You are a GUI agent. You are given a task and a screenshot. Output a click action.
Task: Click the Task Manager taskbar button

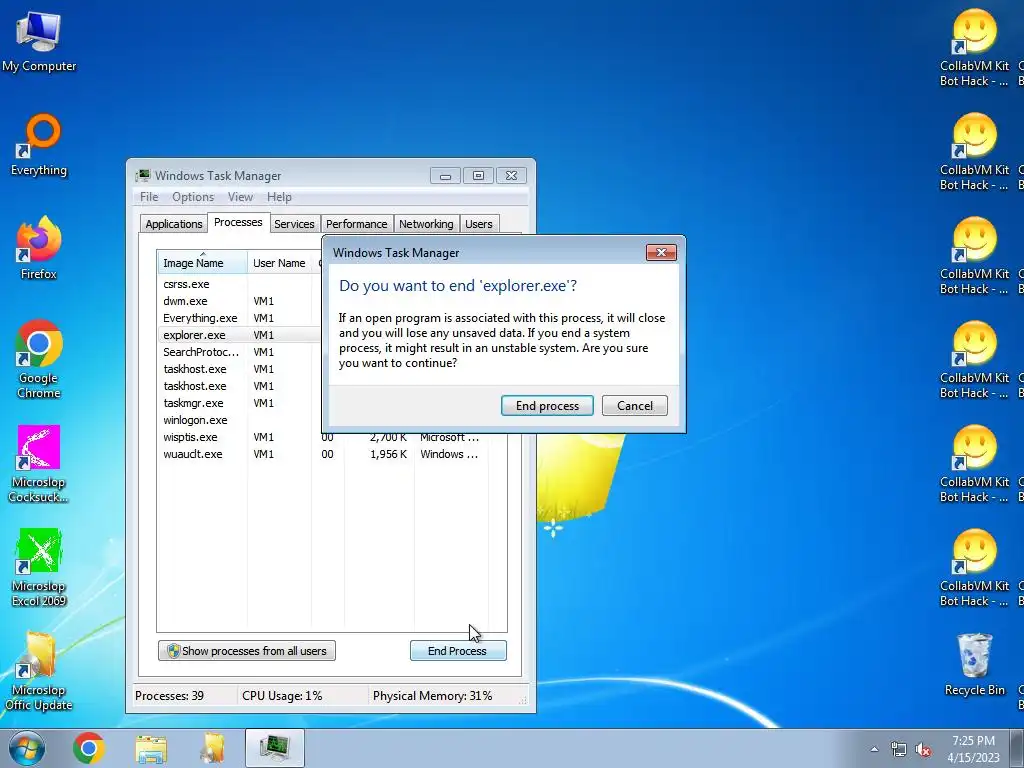tap(274, 748)
